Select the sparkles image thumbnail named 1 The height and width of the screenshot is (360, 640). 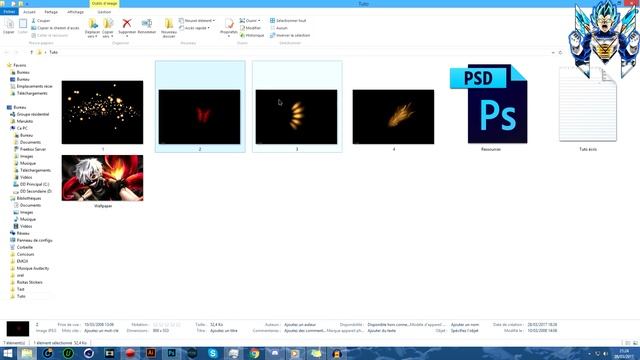(102, 112)
